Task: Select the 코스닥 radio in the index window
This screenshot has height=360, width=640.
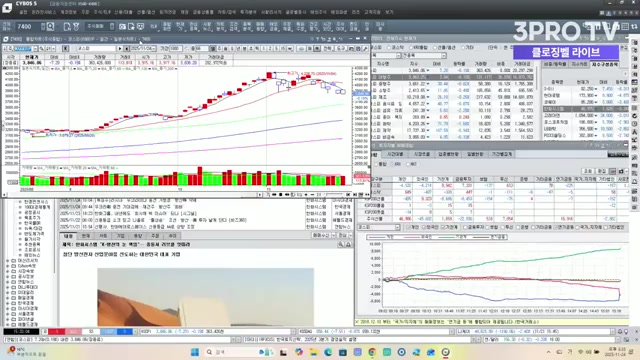Action: (x=389, y=48)
